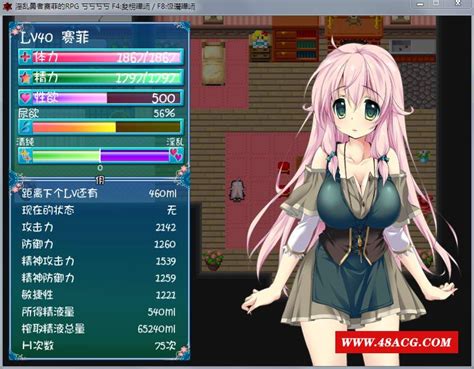The height and width of the screenshot is (369, 474).
Task: Click the flower pot near the bottom wall
Action: pyautogui.click(x=214, y=260)
